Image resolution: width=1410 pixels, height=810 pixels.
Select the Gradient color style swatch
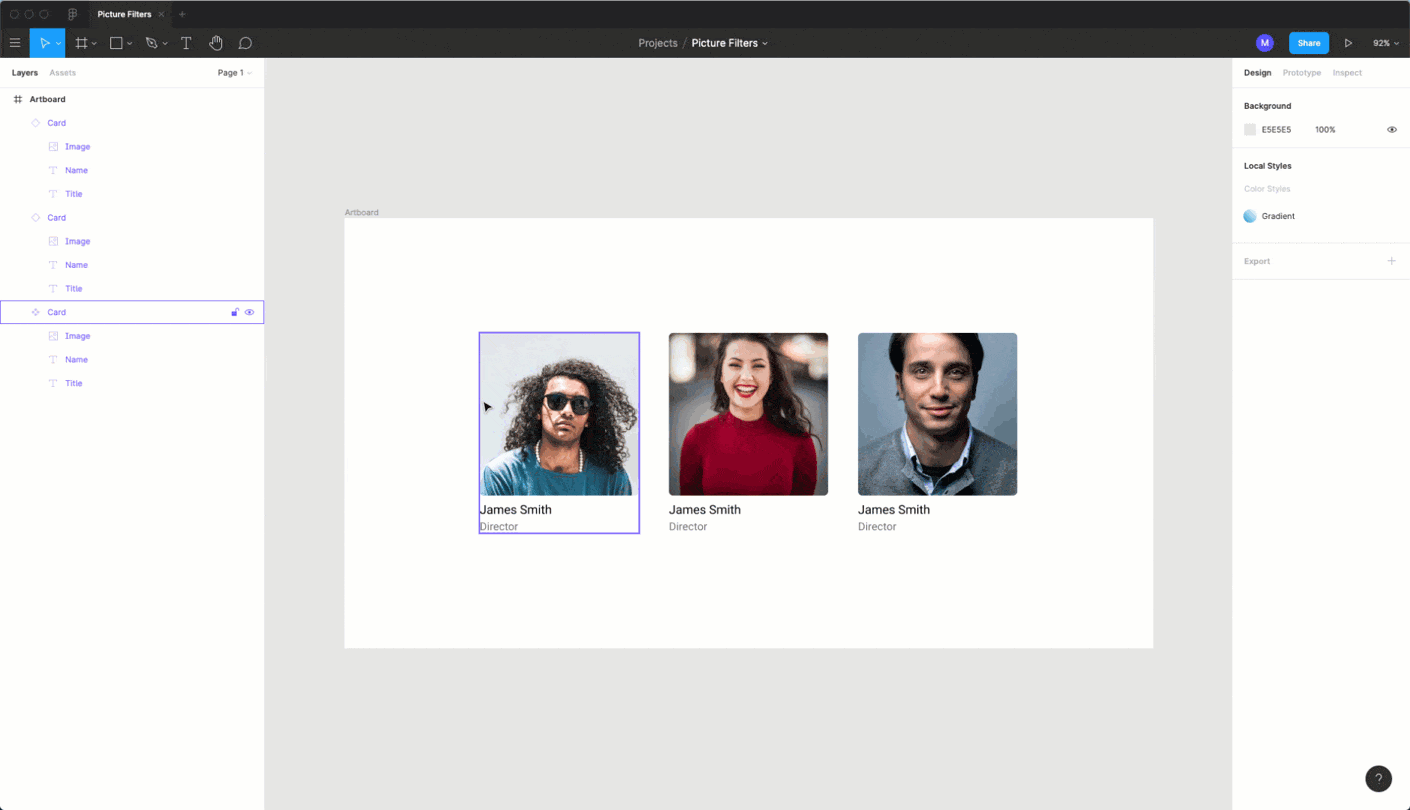1250,216
